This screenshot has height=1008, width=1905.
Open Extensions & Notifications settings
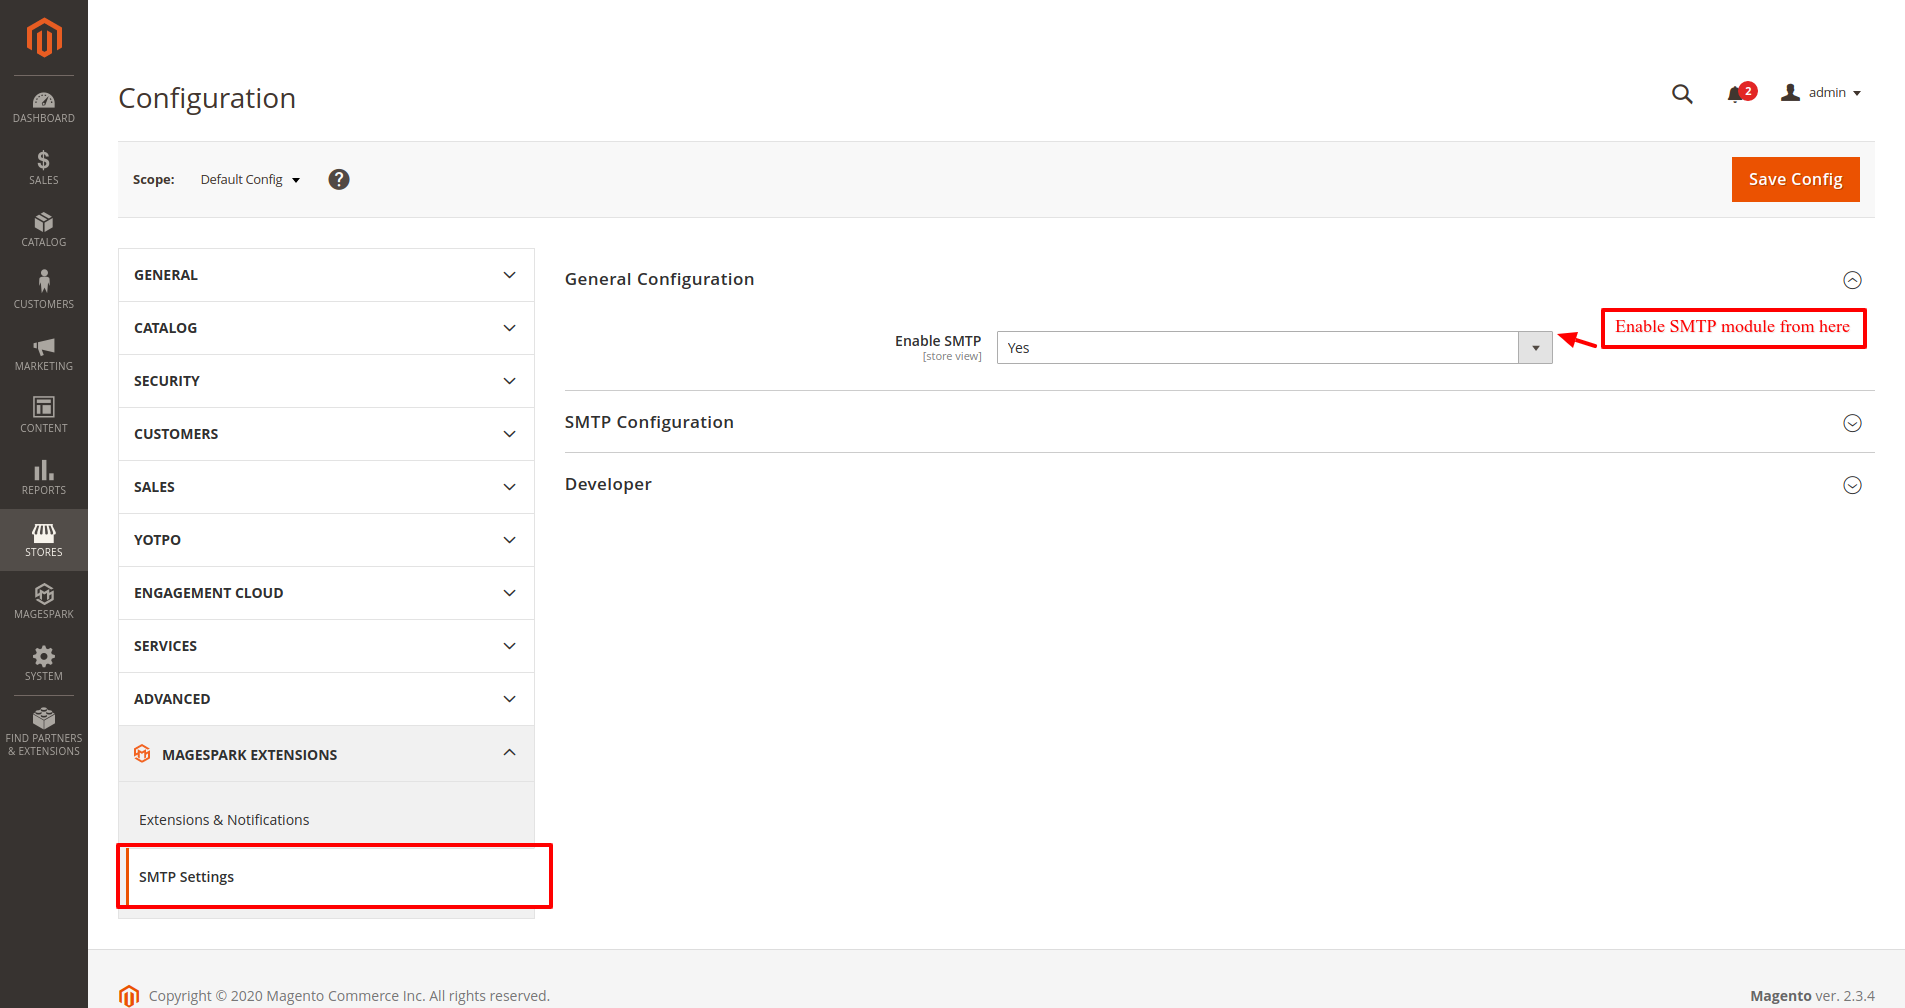click(224, 820)
